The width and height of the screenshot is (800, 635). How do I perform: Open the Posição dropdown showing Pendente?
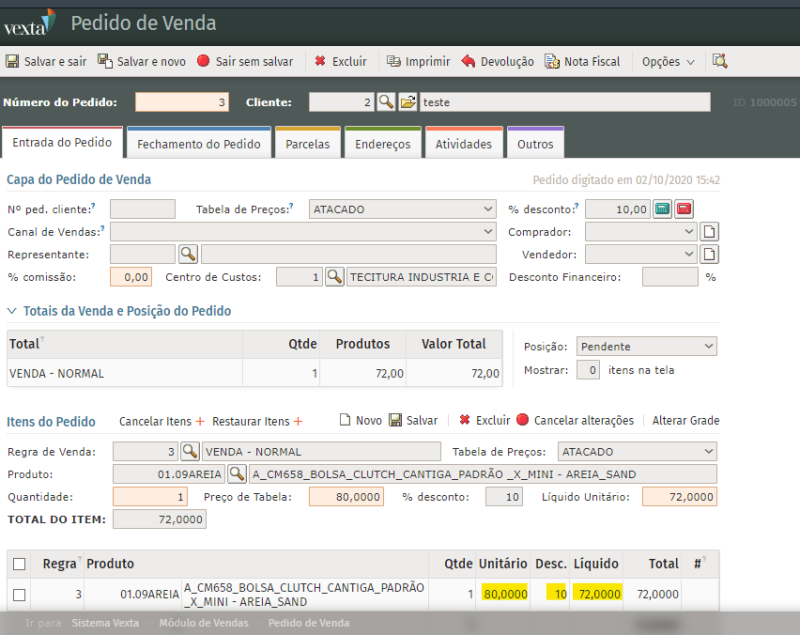tap(646, 346)
